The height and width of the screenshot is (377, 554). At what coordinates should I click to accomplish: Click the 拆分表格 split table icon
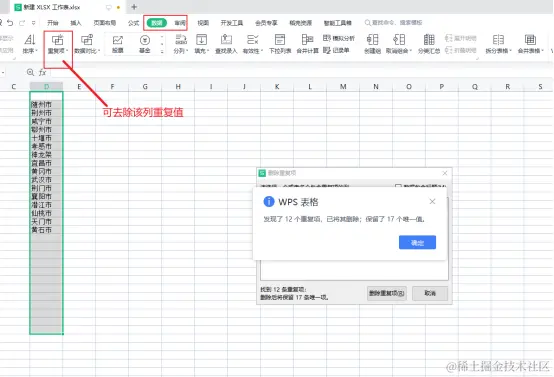(498, 44)
